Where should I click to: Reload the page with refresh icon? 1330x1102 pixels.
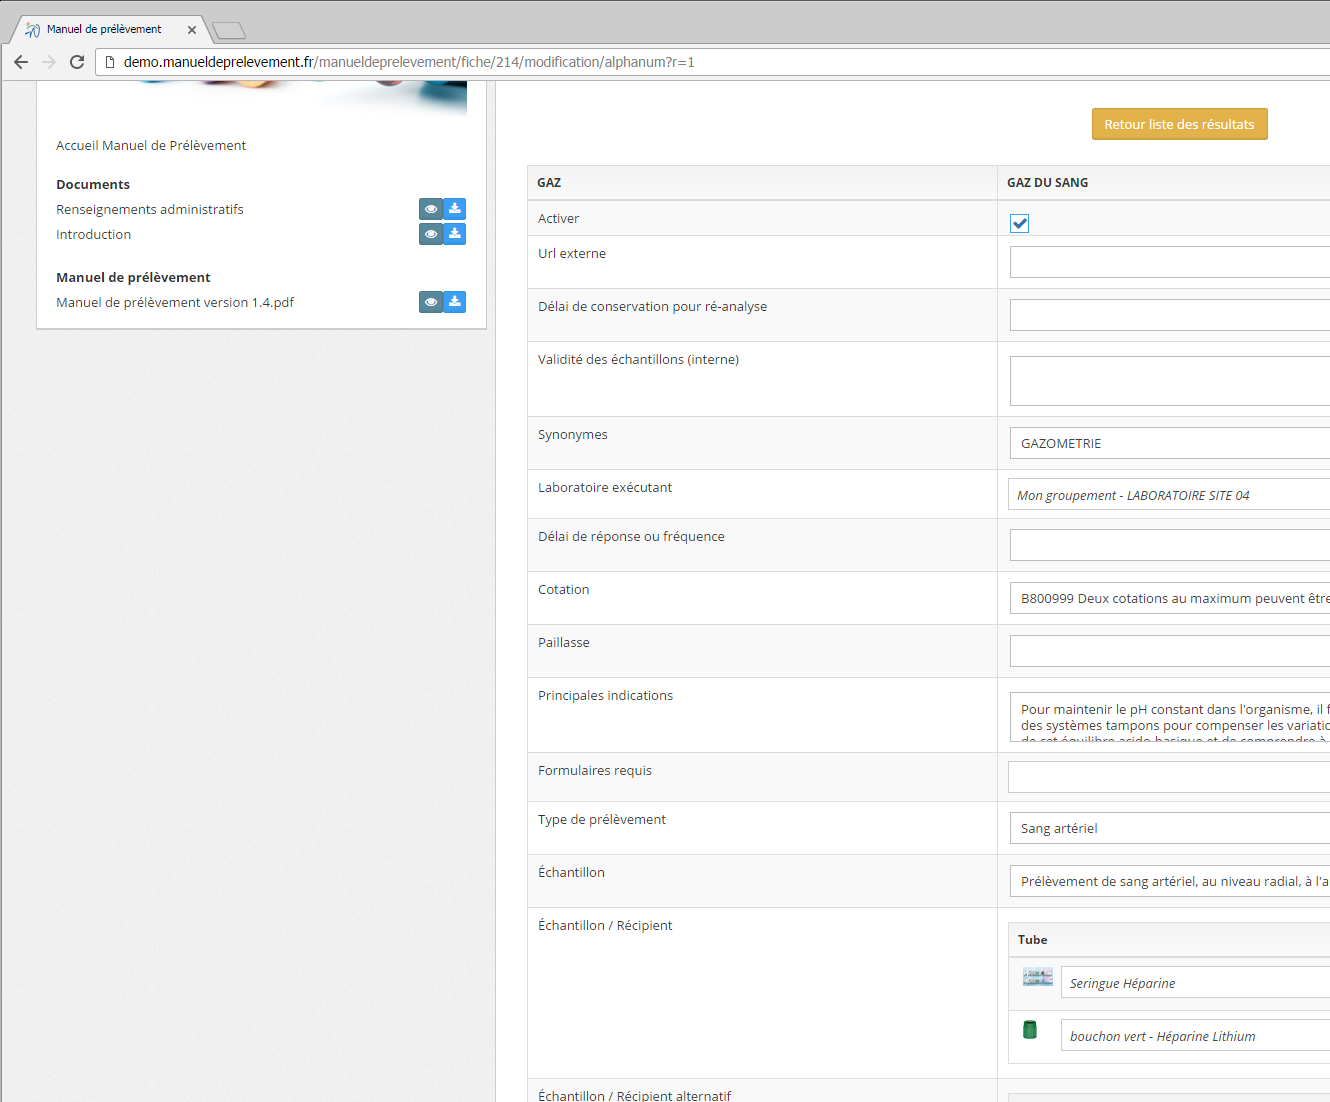(x=77, y=62)
